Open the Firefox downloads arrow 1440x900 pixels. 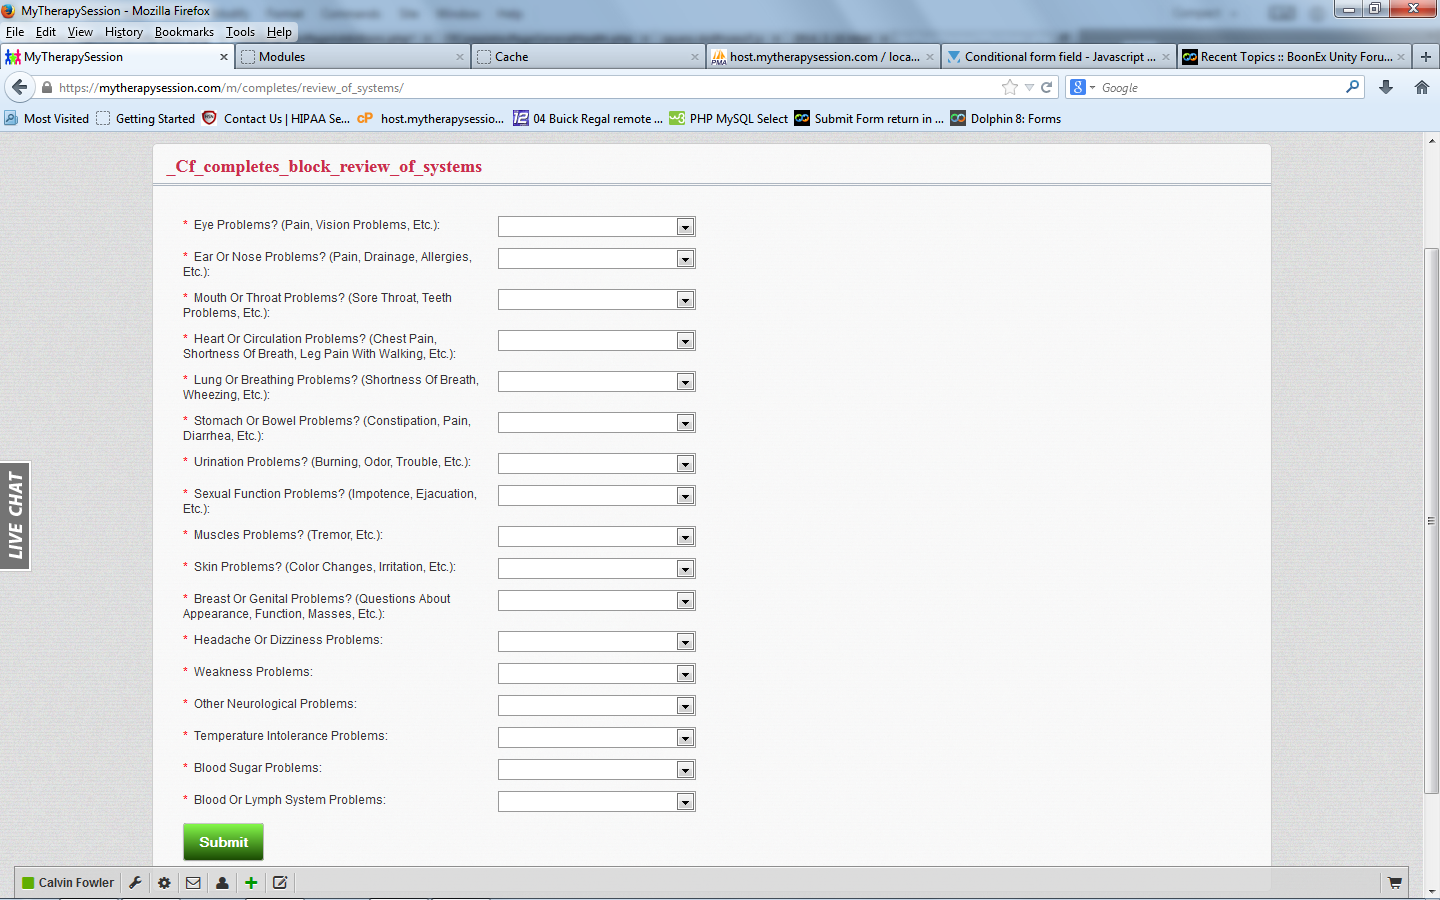pyautogui.click(x=1386, y=88)
